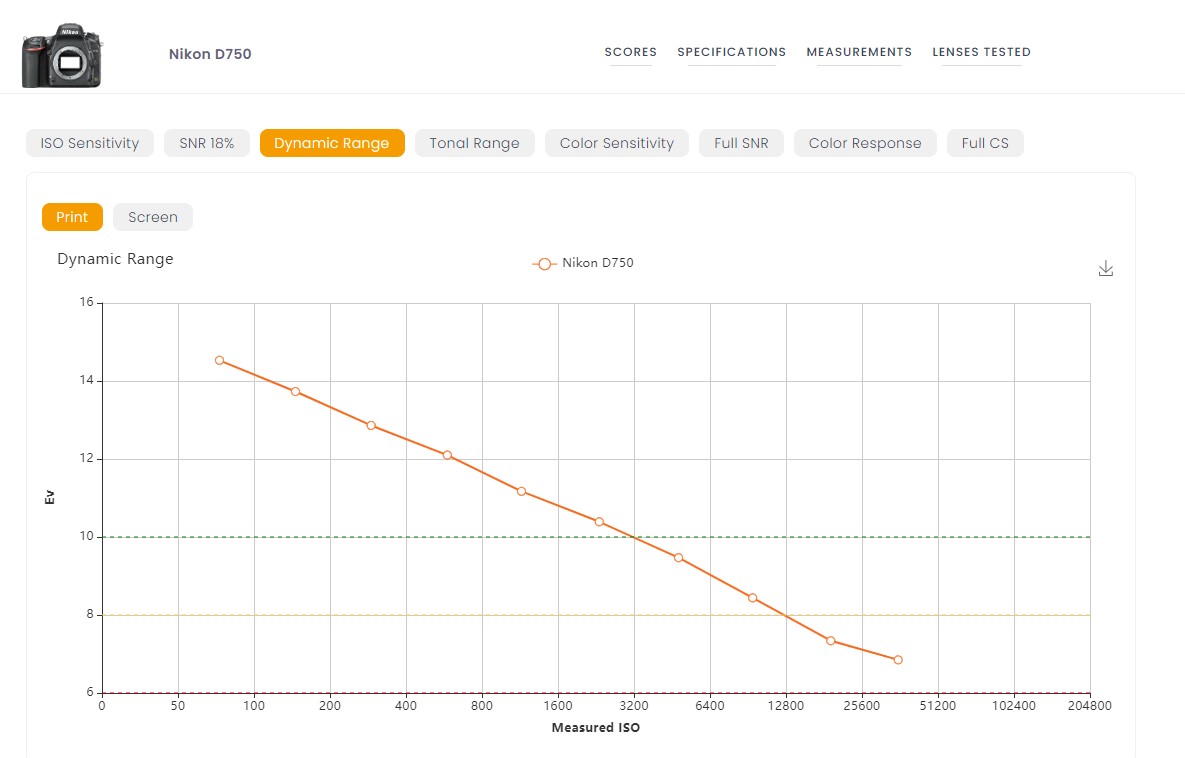Go to the Measurements section

[859, 52]
